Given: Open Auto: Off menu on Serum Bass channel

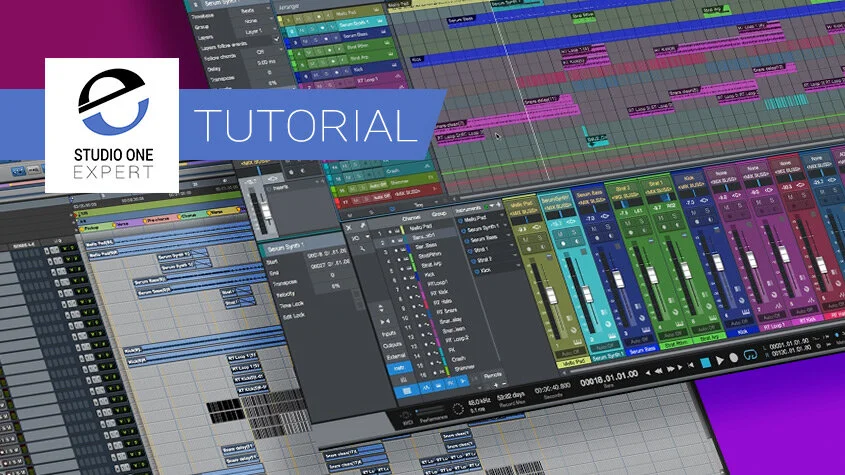Looking at the screenshot, I should pos(639,340).
